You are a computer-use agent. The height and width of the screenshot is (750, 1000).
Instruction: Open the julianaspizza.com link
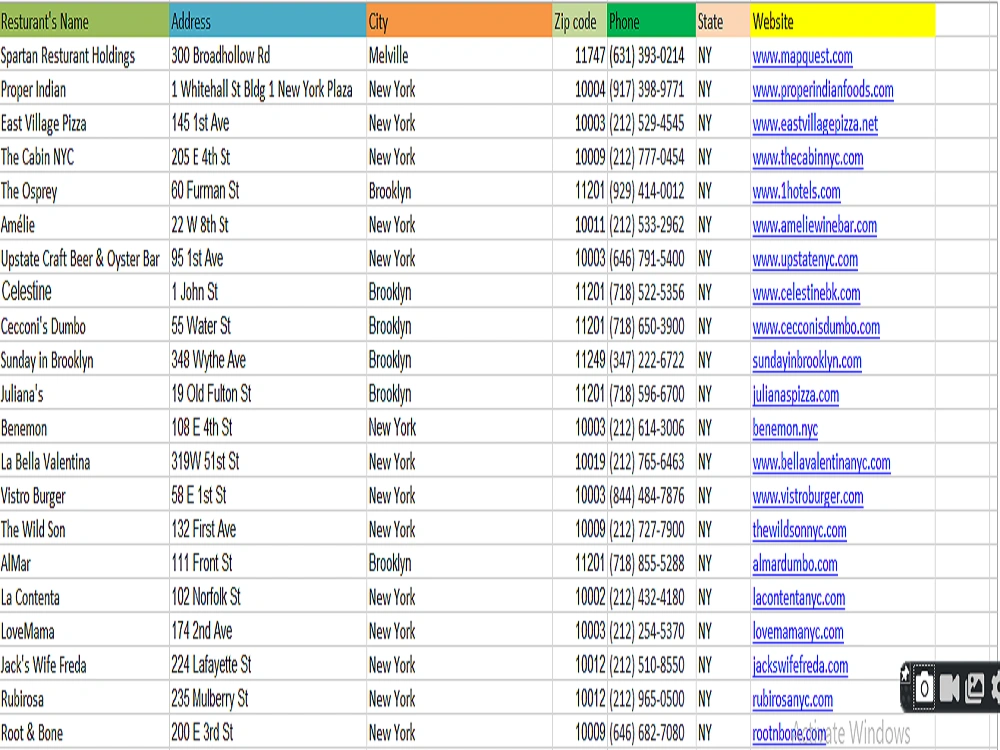click(796, 394)
